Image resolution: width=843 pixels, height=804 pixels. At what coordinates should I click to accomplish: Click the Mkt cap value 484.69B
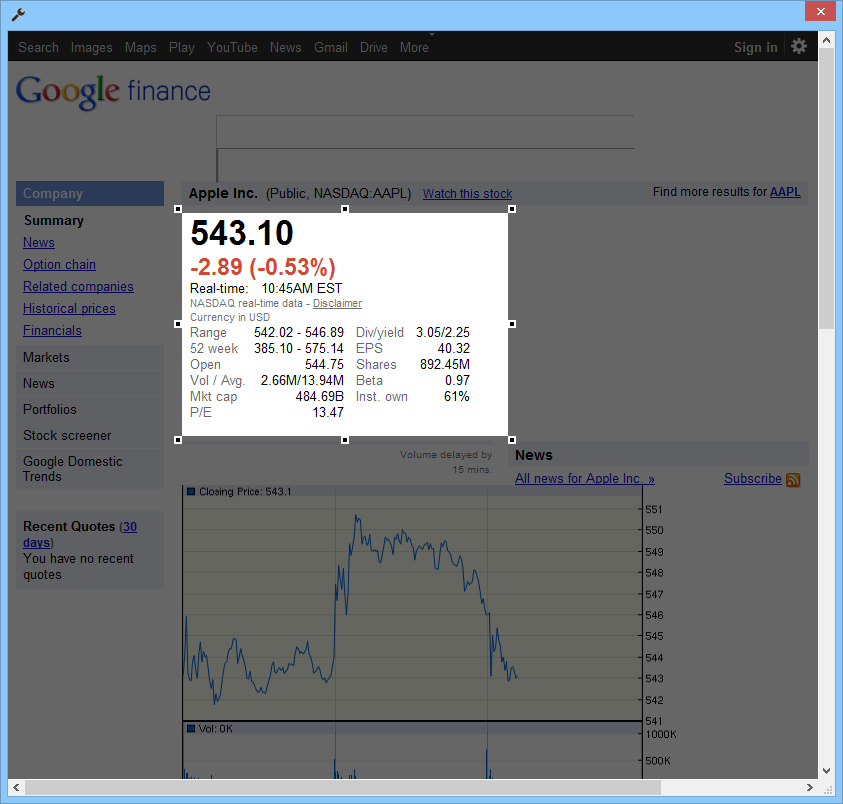pos(319,396)
